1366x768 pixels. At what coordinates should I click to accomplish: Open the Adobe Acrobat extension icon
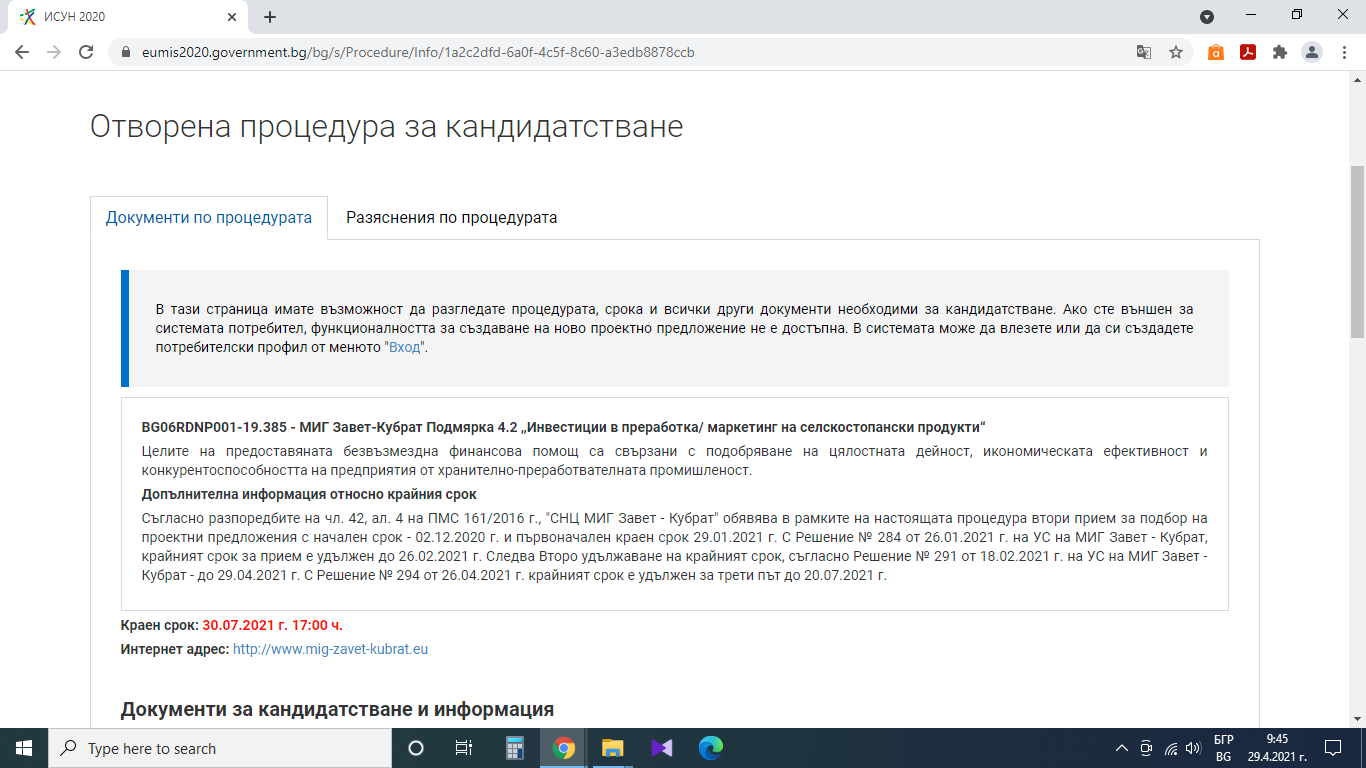click(1248, 52)
